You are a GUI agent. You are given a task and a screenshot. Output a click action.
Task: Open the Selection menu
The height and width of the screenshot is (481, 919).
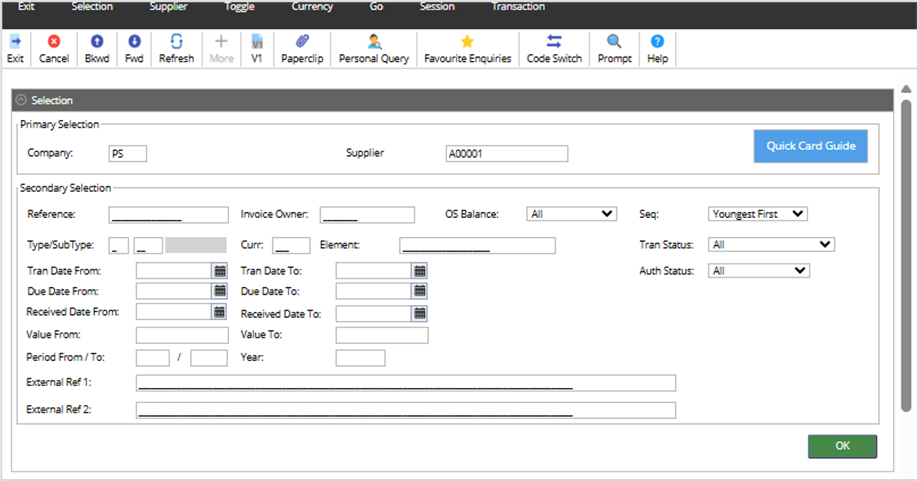pyautogui.click(x=92, y=6)
